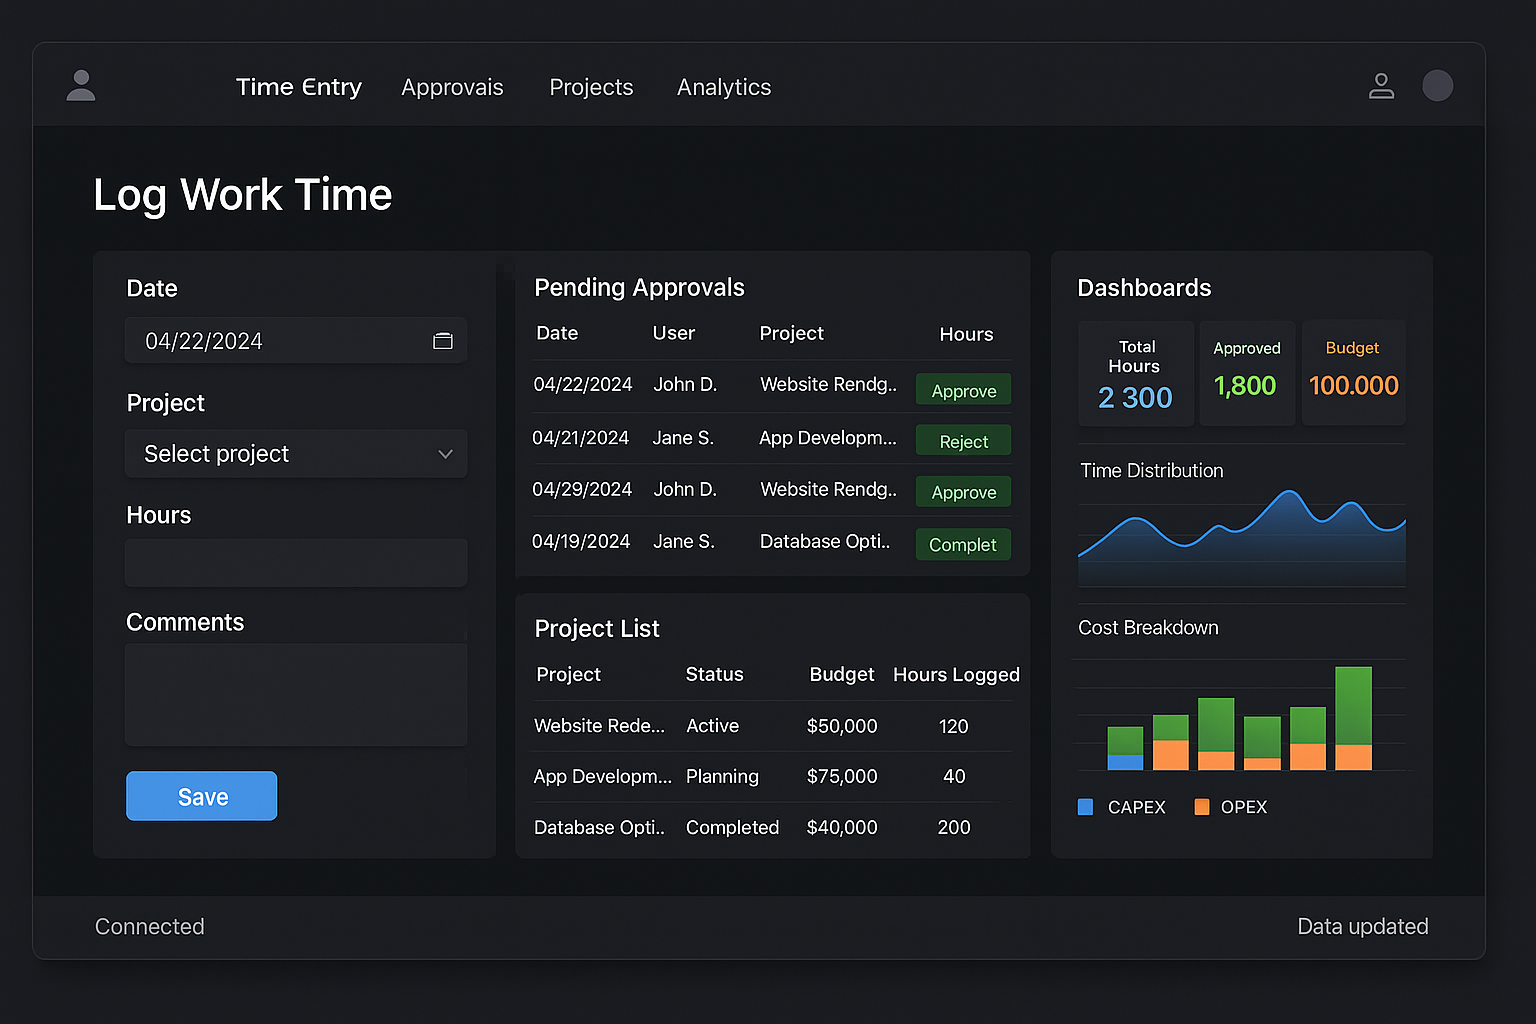Open the calendar picker icon in Date field
Viewport: 1536px width, 1024px height.
(443, 341)
